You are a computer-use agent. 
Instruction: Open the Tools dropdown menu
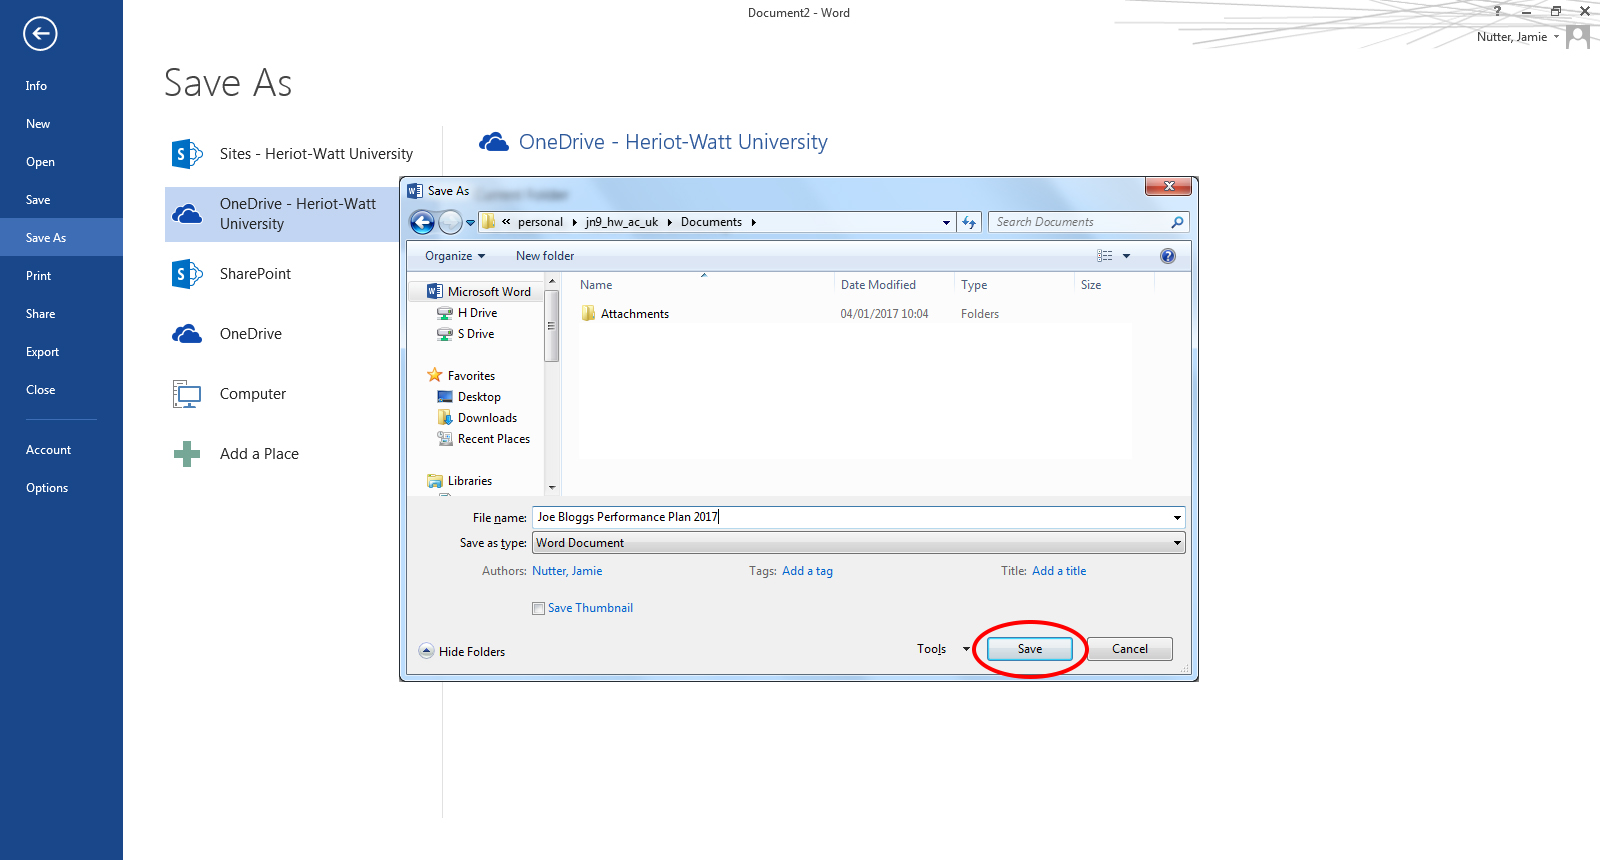click(x=942, y=649)
